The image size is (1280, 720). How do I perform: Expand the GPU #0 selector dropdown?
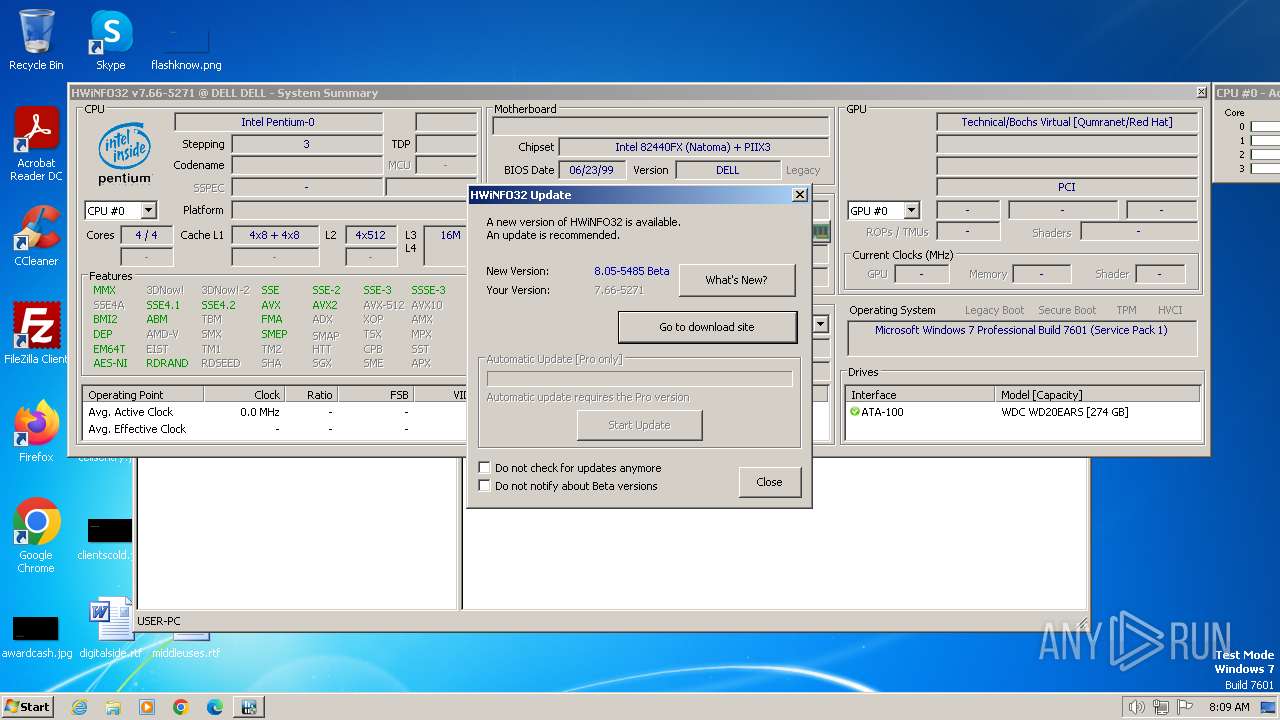(x=911, y=210)
